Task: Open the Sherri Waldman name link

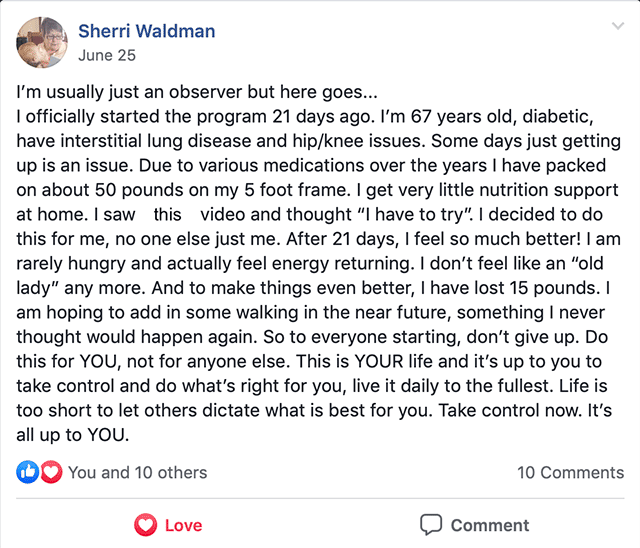Action: tap(146, 32)
